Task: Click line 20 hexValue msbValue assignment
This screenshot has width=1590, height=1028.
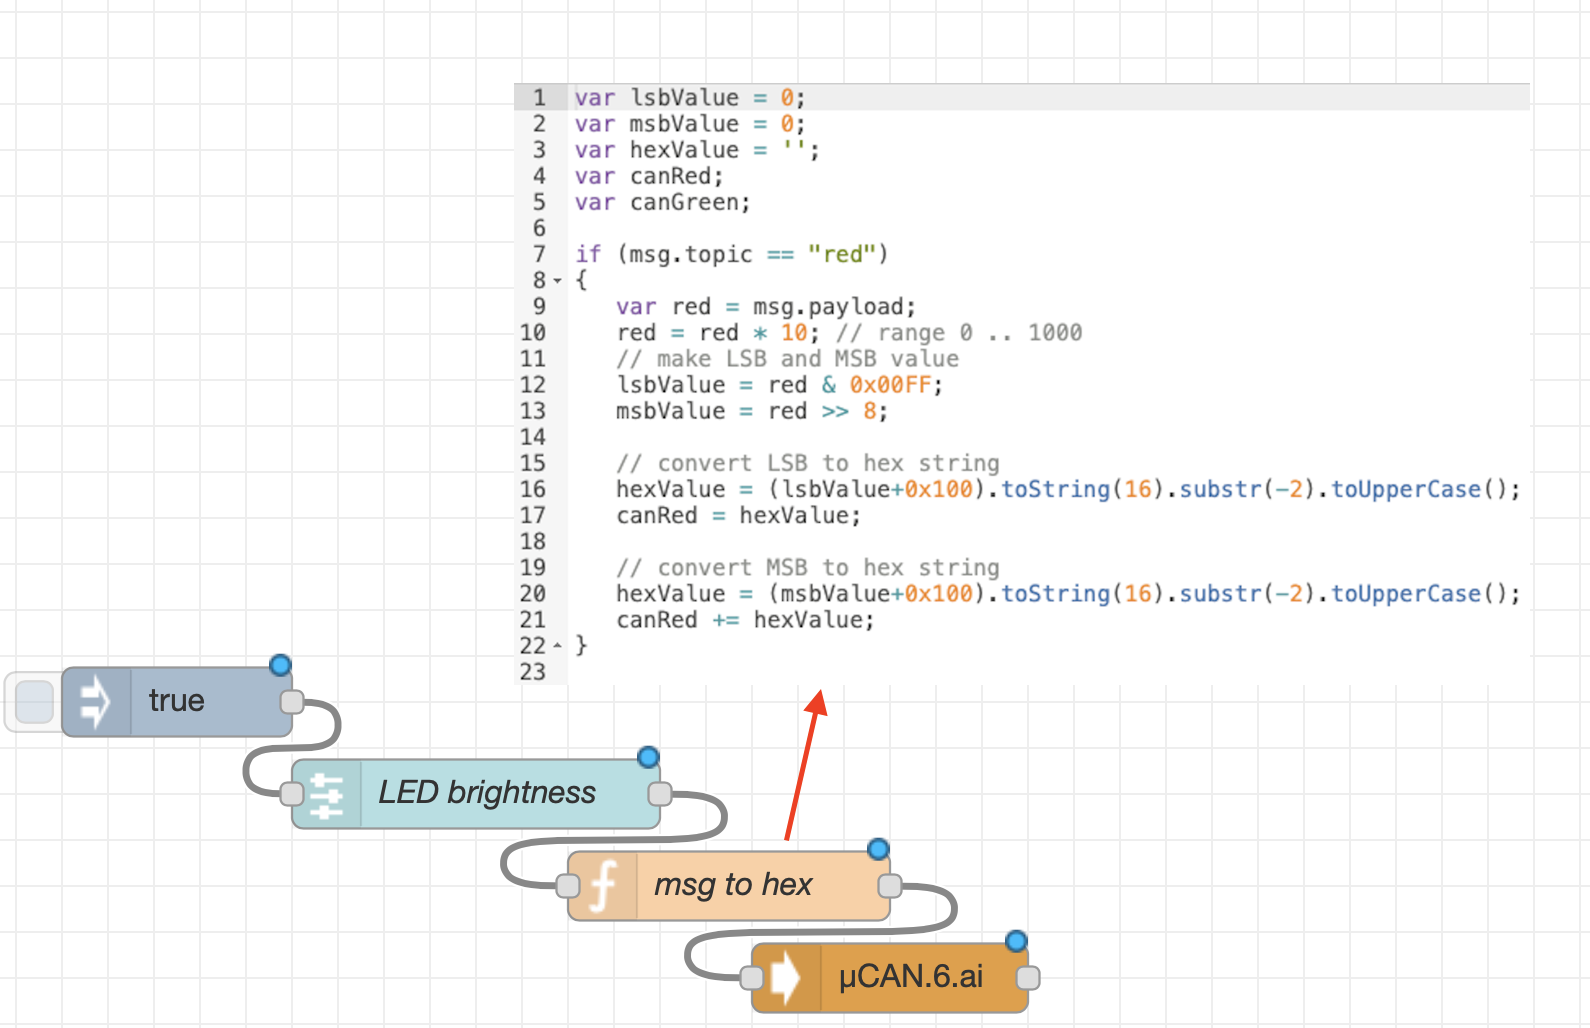Action: coord(1068,593)
